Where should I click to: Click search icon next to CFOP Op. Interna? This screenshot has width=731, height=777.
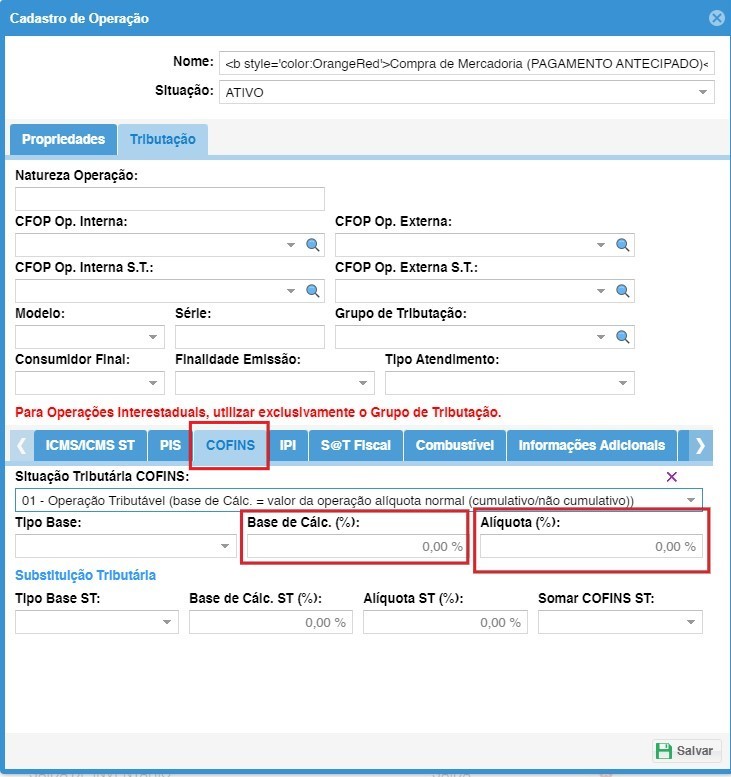(312, 245)
